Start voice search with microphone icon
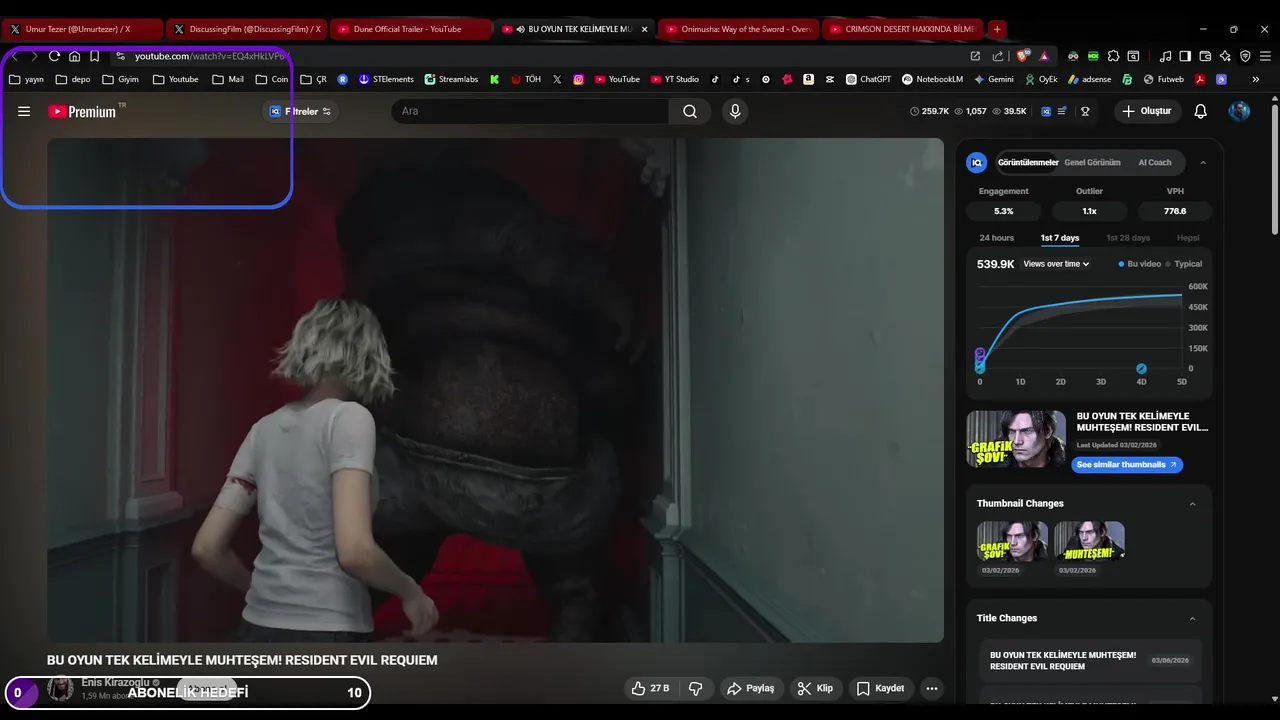The height and width of the screenshot is (720, 1280). [735, 111]
